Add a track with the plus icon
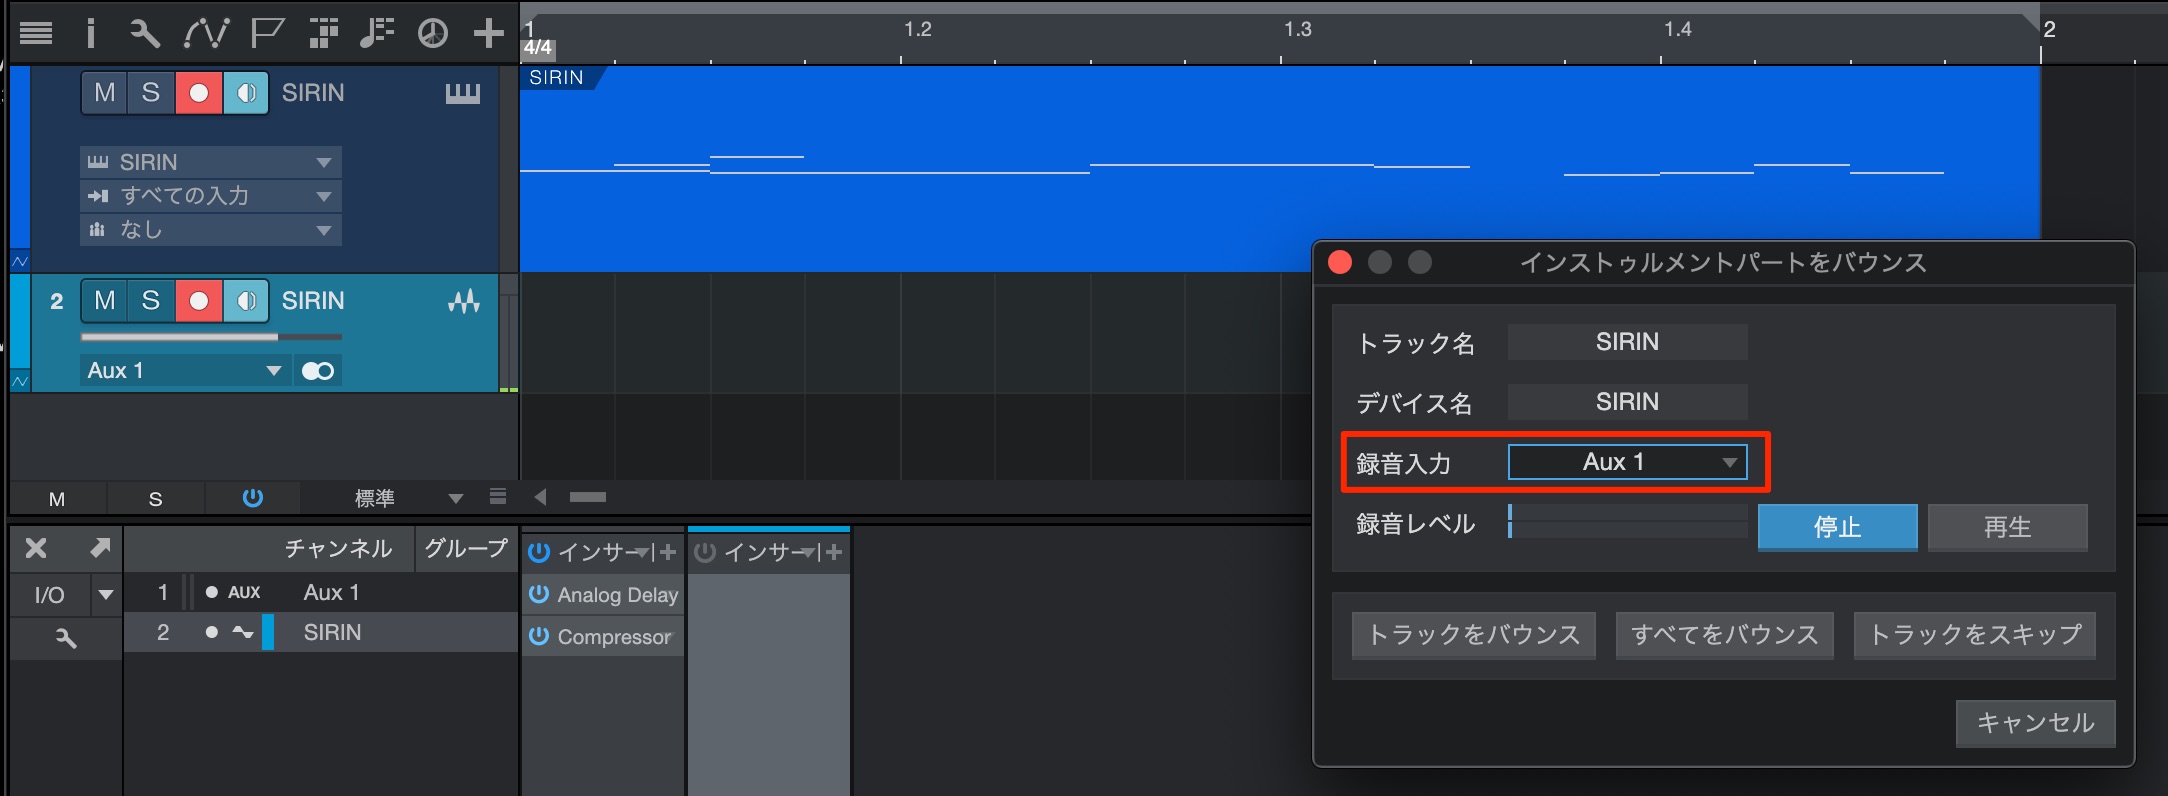2168x796 pixels. (488, 33)
